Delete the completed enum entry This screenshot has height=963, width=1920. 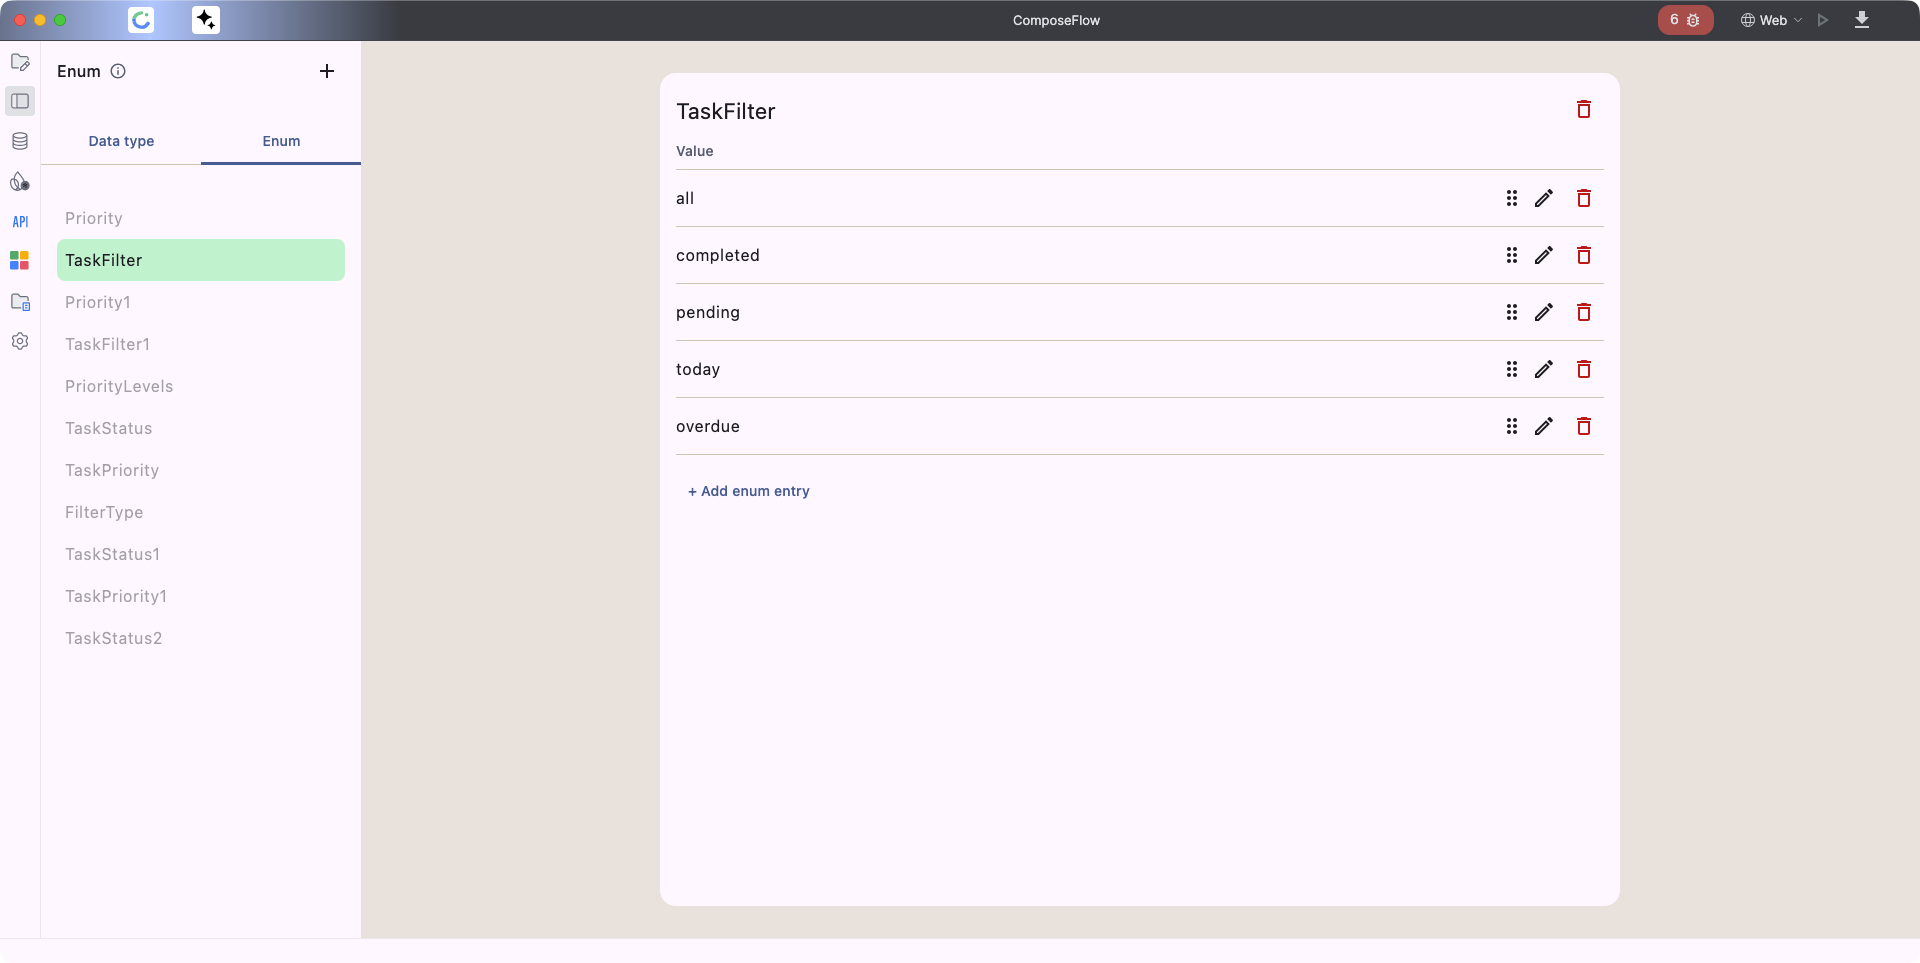[1584, 255]
